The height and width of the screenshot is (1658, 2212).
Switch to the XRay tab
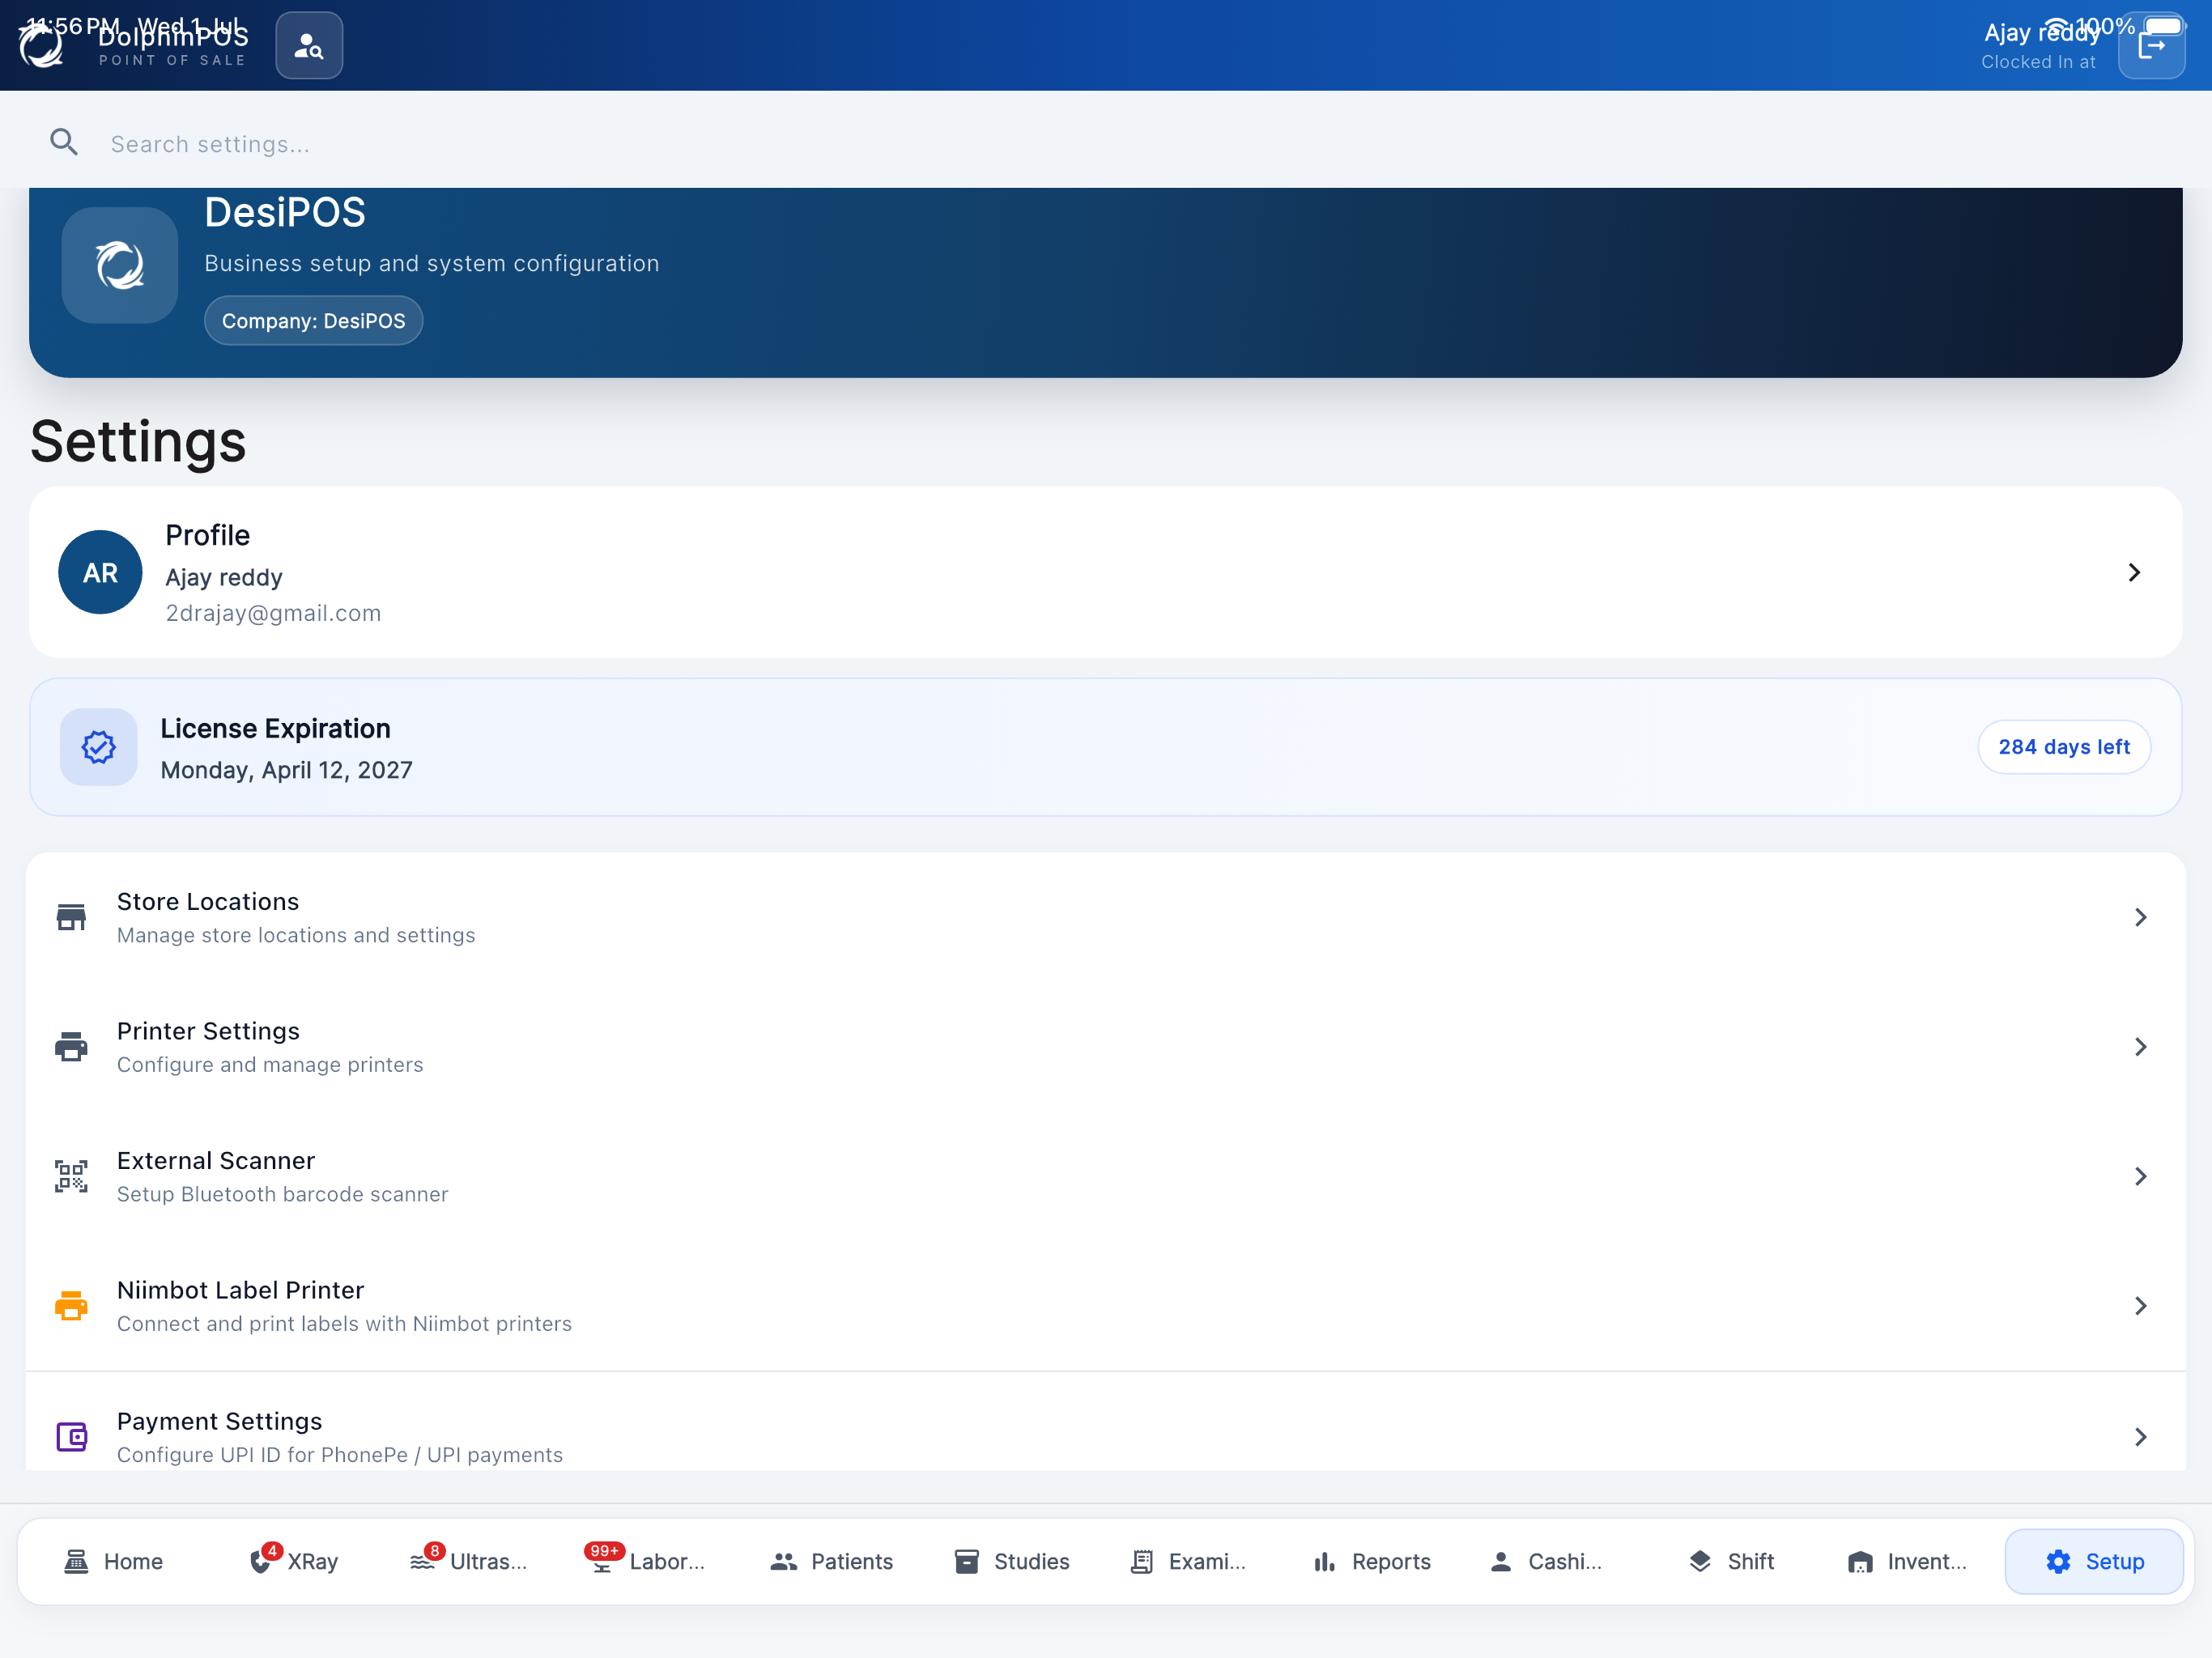tap(294, 1561)
